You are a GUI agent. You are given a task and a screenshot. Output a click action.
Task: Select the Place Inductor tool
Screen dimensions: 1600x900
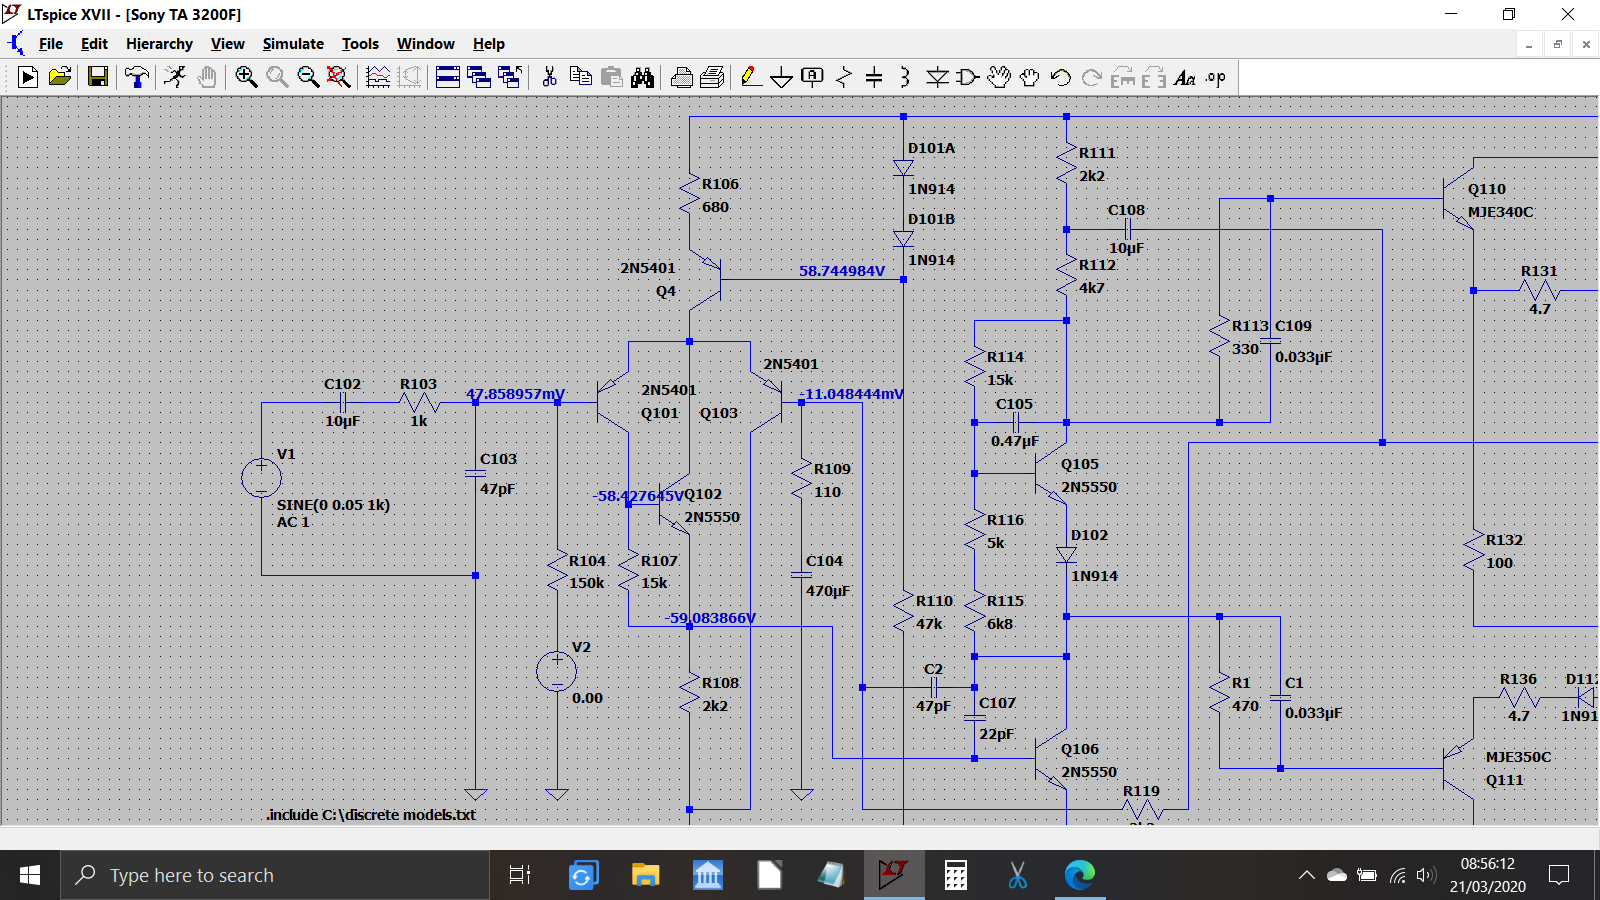tap(905, 77)
